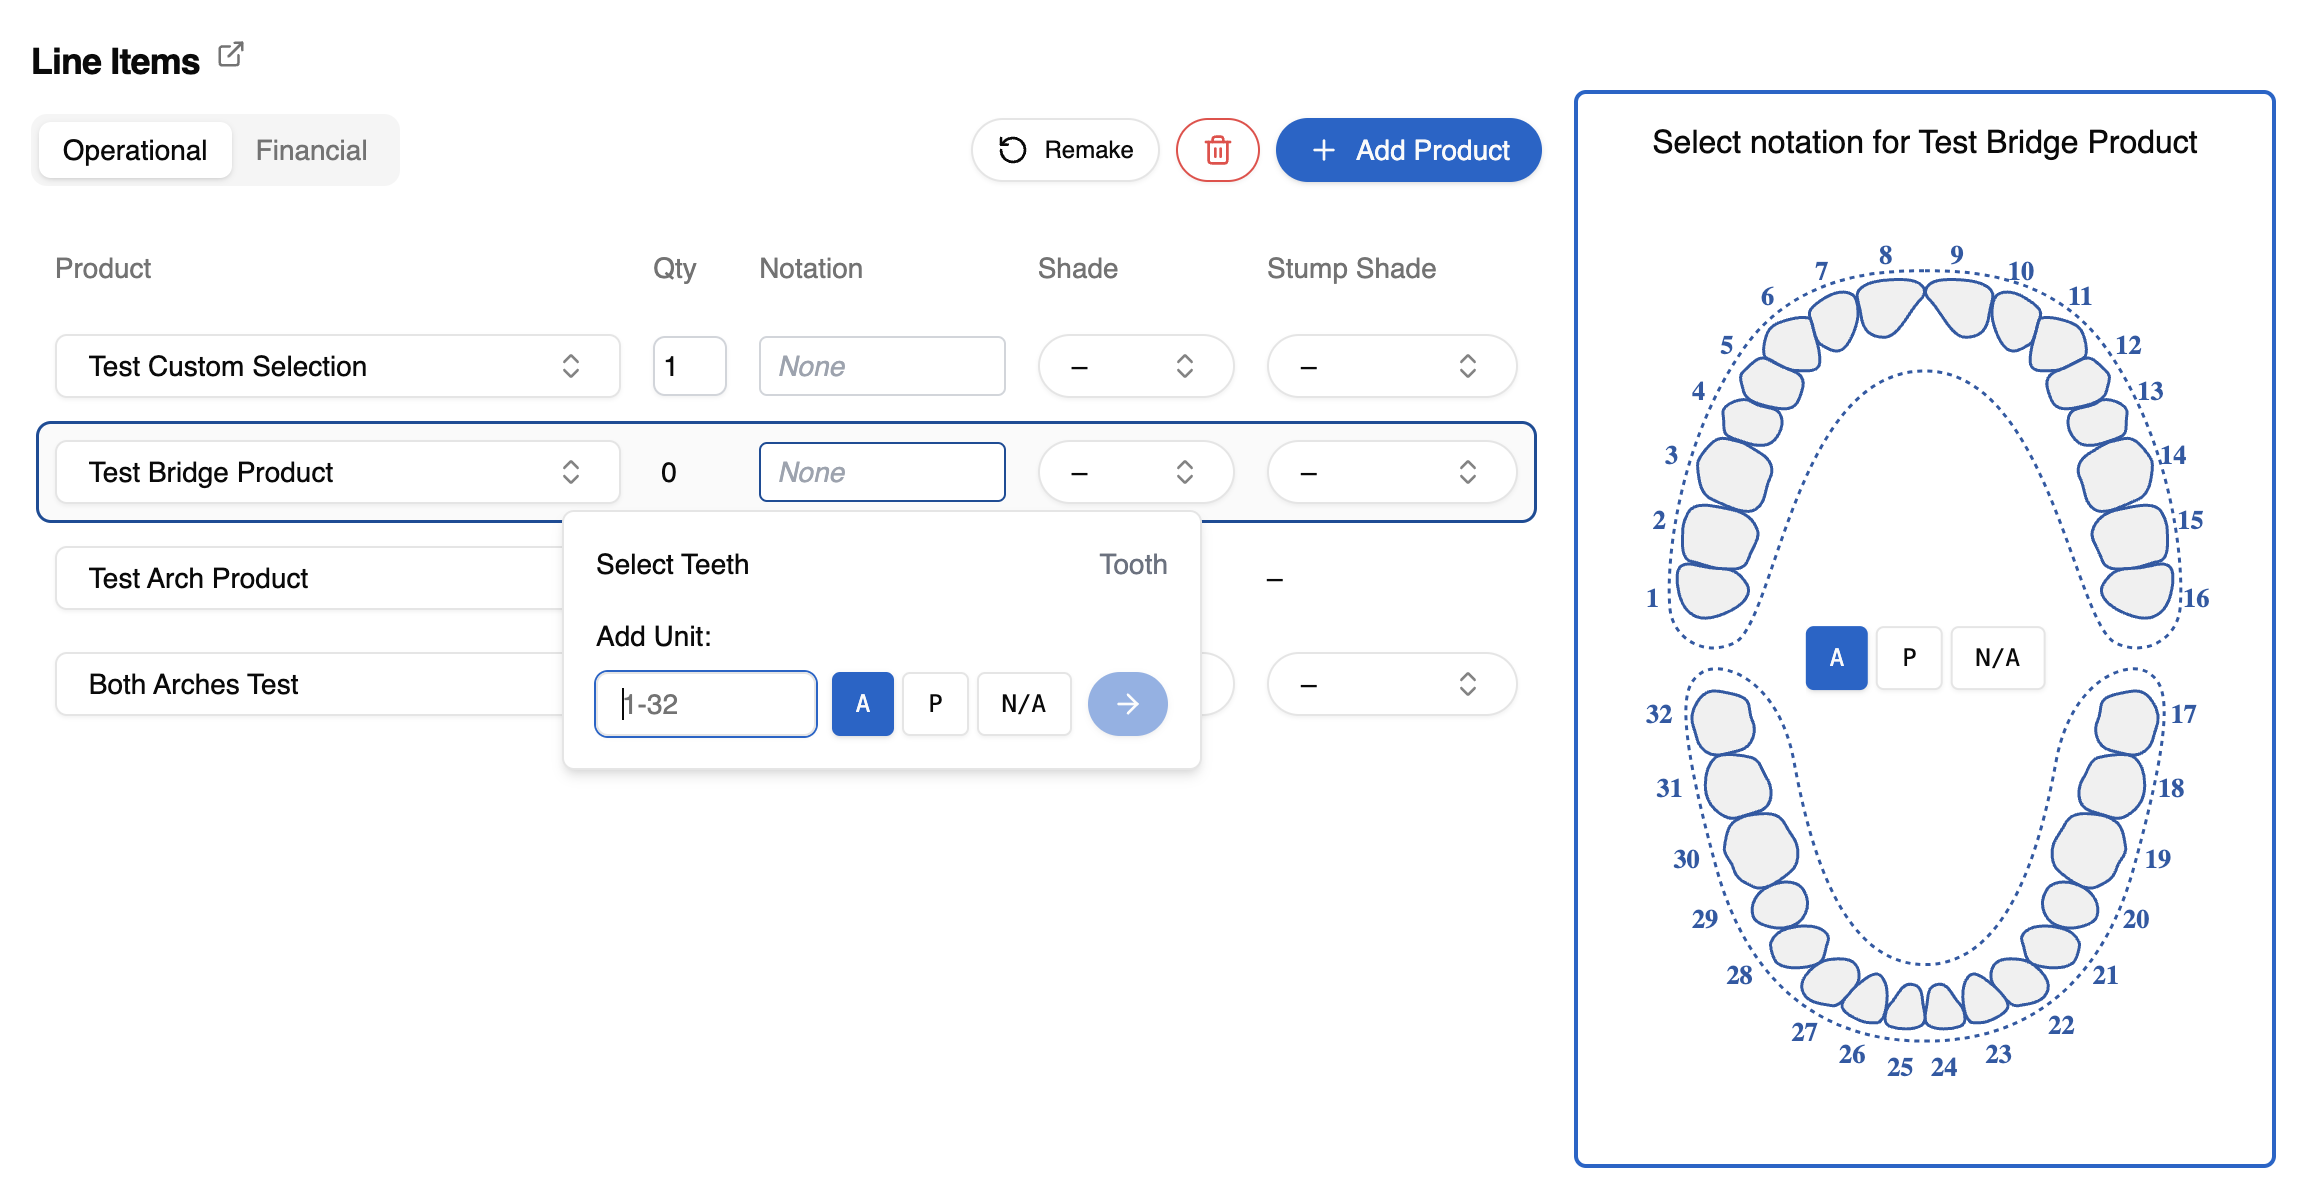Screen dimensions: 2312x1200
Task: Open the Test Bridge Product dropdown
Action: tap(338, 472)
